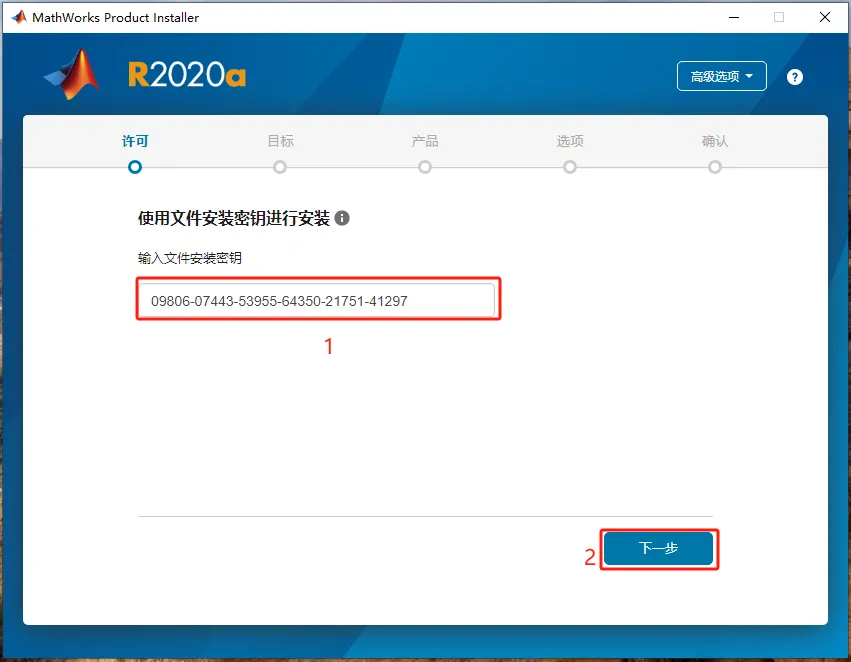
Task: Click the 许可 step circle marker
Action: coord(135,167)
